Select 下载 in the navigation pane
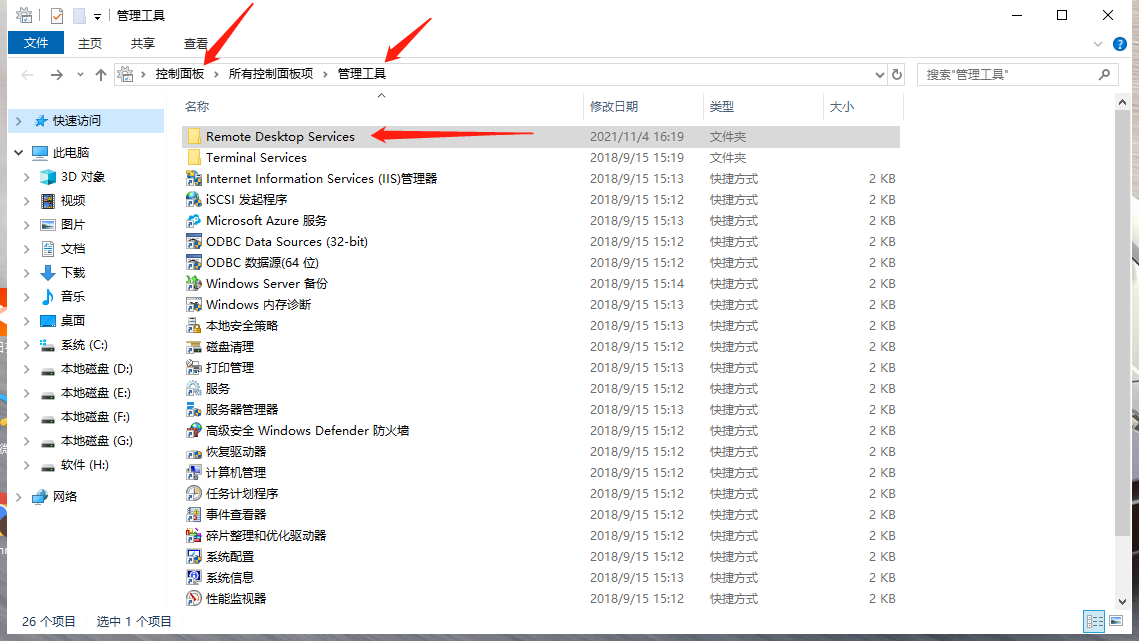1139x641 pixels. click(x=73, y=273)
